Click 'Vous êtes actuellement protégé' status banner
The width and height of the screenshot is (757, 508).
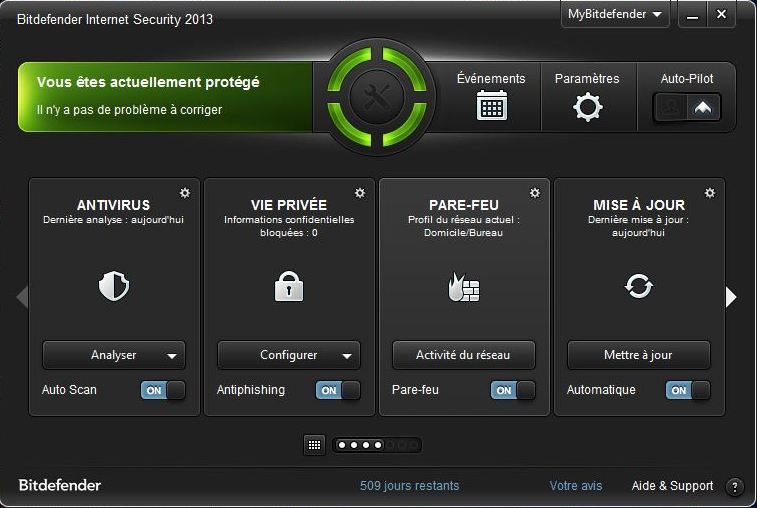click(165, 97)
